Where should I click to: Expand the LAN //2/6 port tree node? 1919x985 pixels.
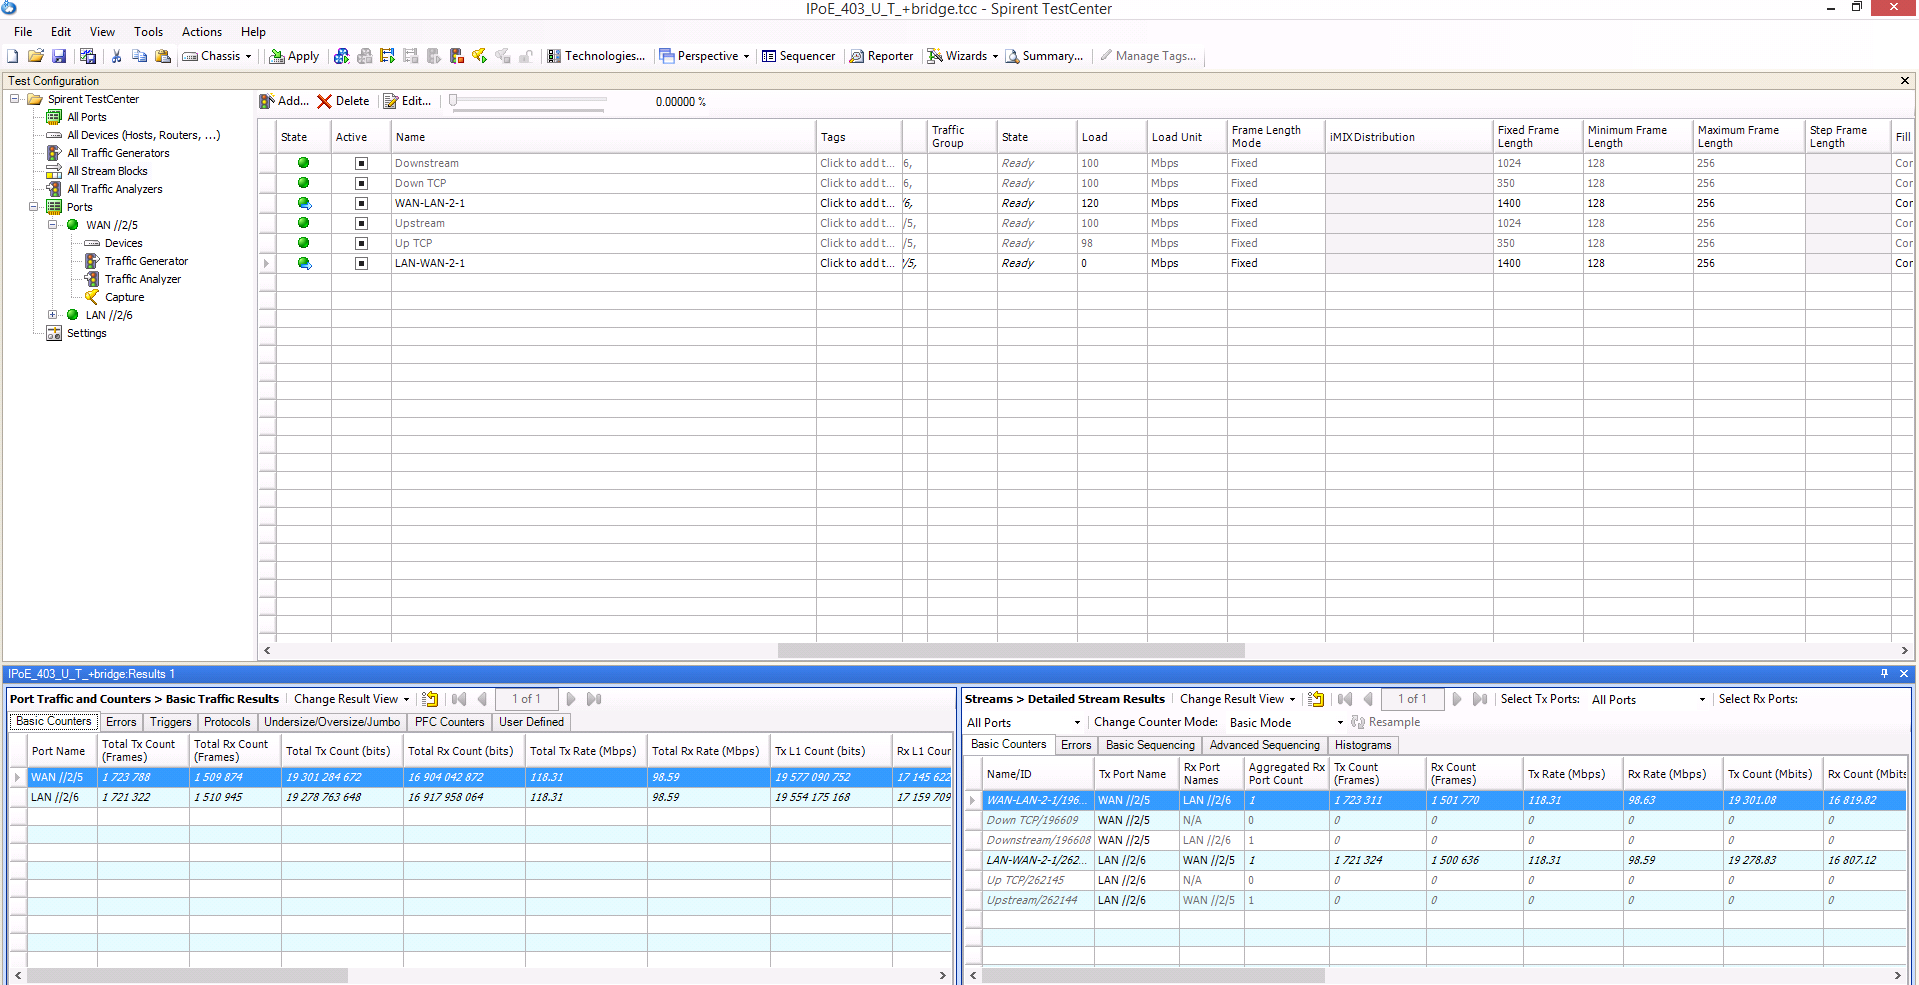point(53,315)
